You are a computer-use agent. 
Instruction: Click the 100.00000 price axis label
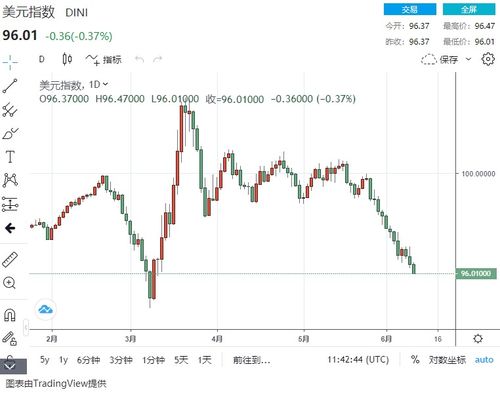coord(478,174)
